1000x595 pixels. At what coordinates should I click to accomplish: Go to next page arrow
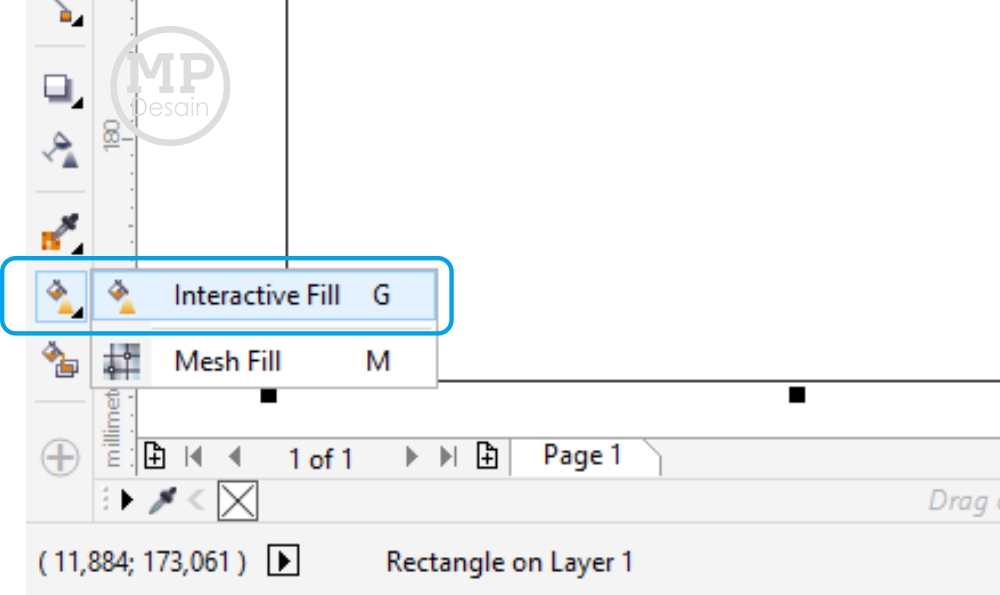(x=412, y=457)
